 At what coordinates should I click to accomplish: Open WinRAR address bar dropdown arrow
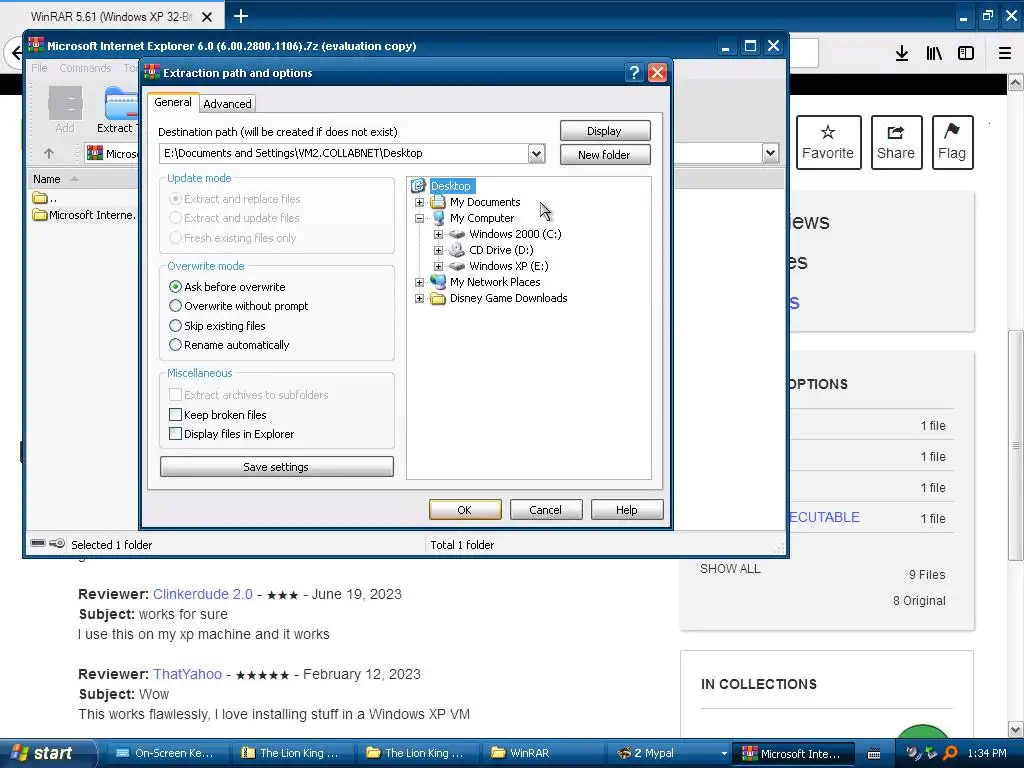[771, 153]
